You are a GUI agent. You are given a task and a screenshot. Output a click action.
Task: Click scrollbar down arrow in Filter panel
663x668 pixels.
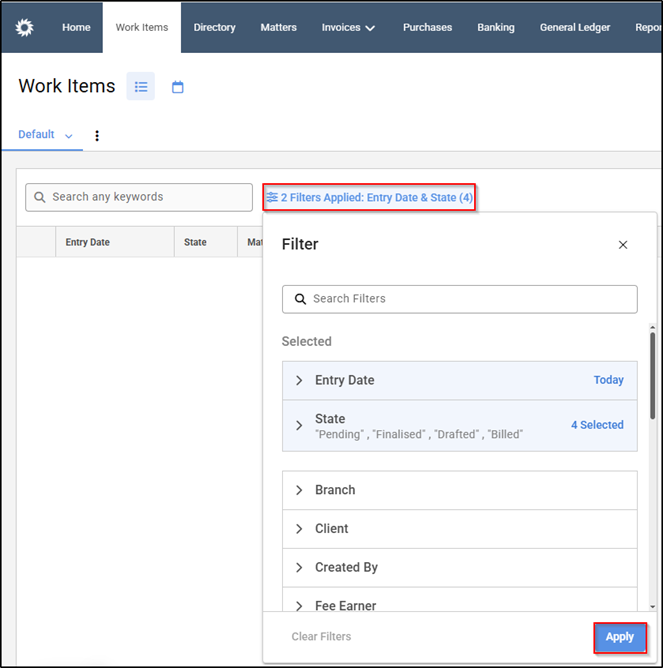(652, 607)
